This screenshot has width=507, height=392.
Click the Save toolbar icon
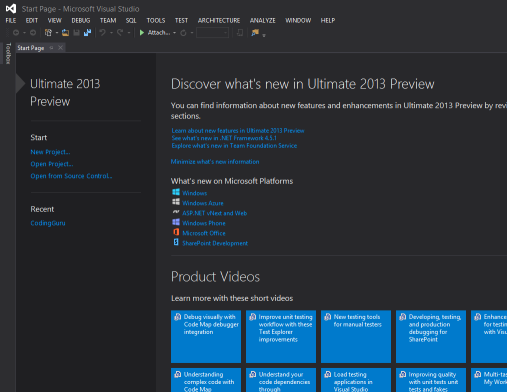pyautogui.click(x=76, y=33)
